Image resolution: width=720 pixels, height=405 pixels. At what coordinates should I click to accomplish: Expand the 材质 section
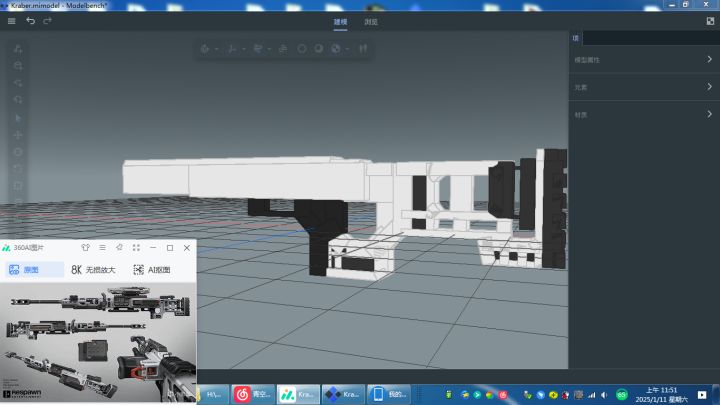[x=644, y=115]
